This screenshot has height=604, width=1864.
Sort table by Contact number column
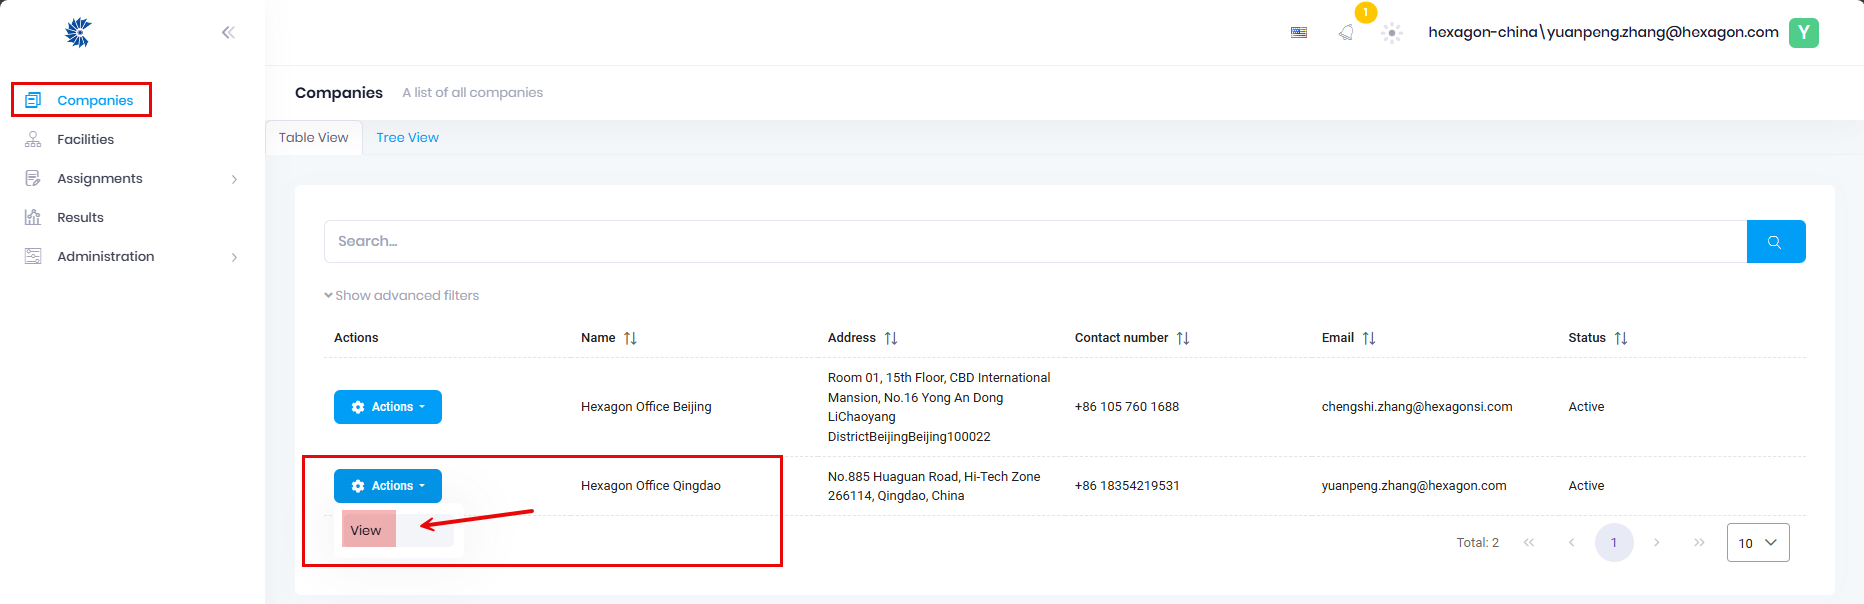pyautogui.click(x=1183, y=338)
